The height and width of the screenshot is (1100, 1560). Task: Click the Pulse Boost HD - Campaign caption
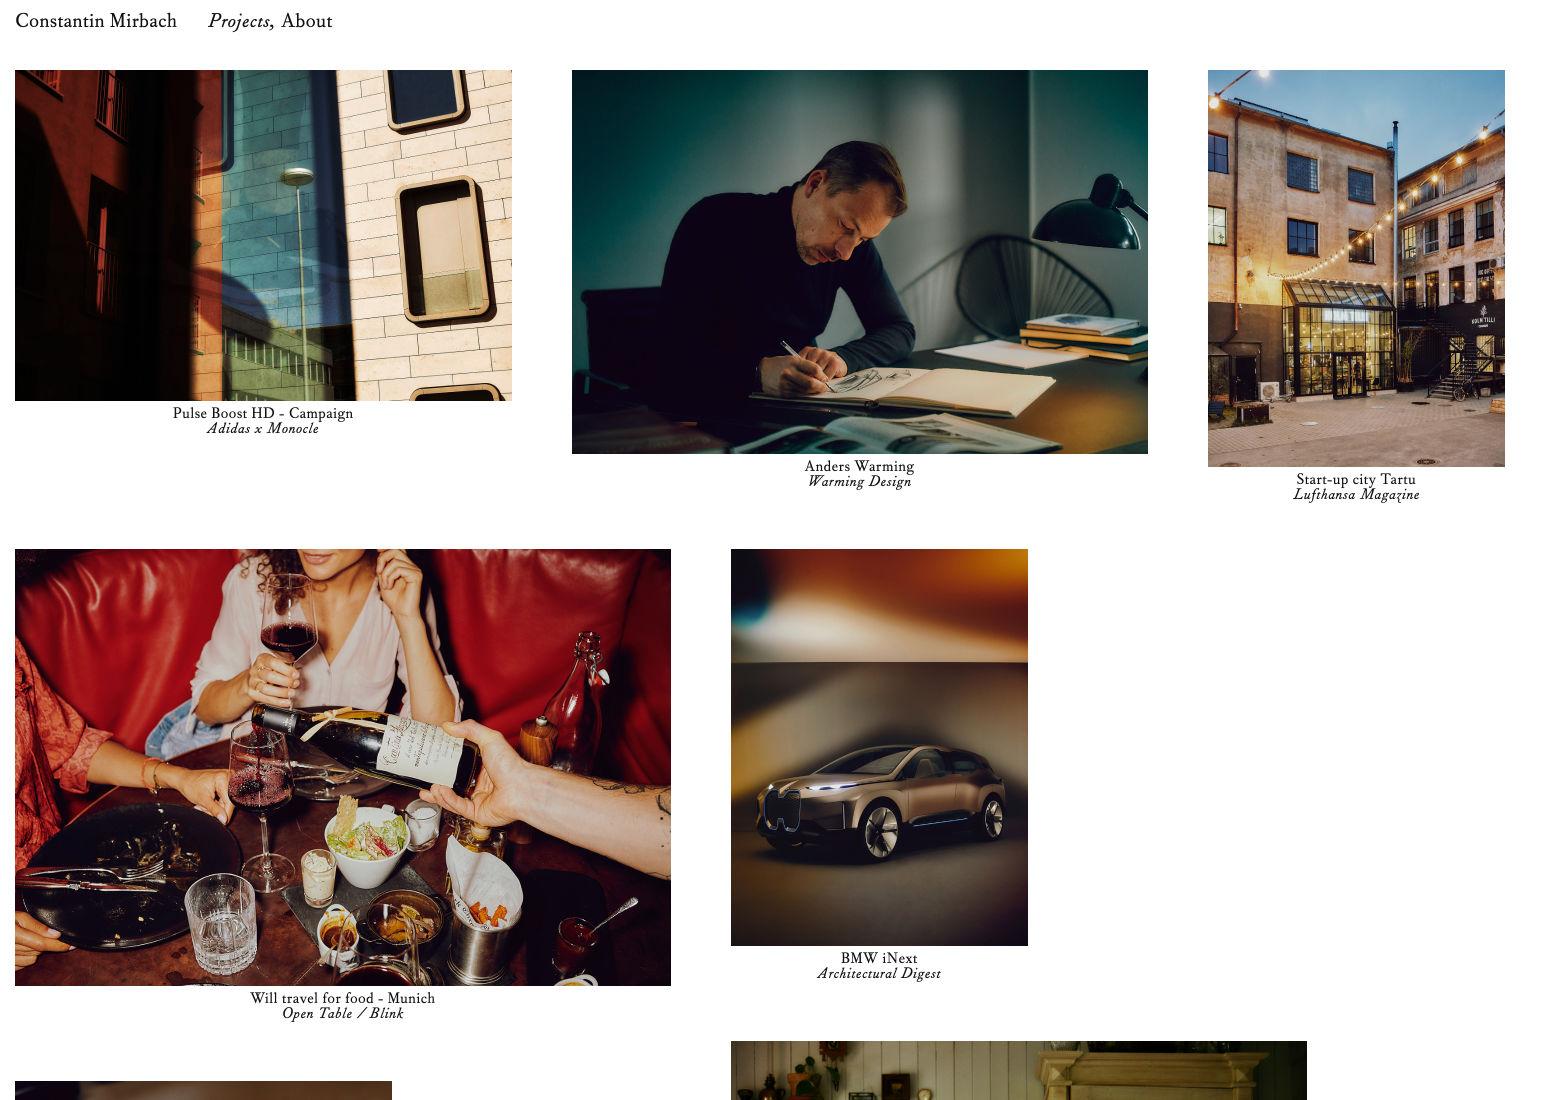coord(263,413)
